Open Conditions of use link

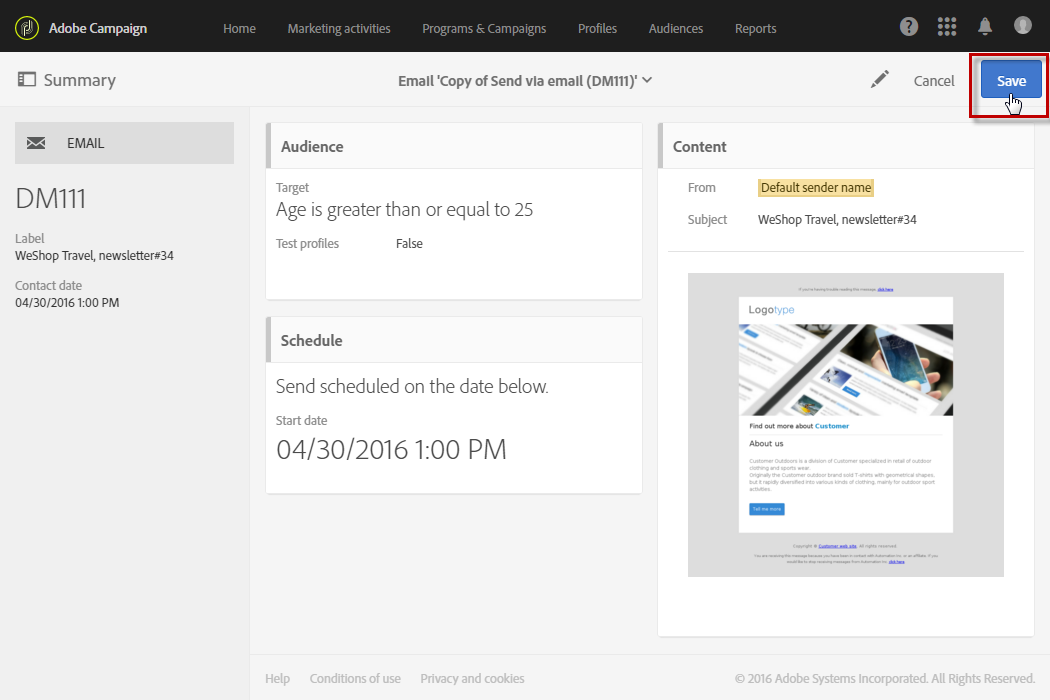355,679
